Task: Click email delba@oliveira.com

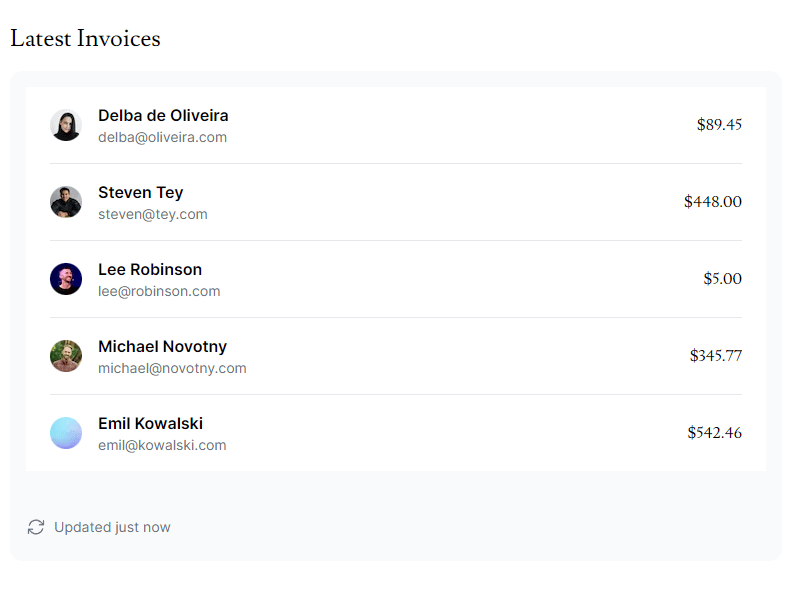Action: click(x=162, y=137)
